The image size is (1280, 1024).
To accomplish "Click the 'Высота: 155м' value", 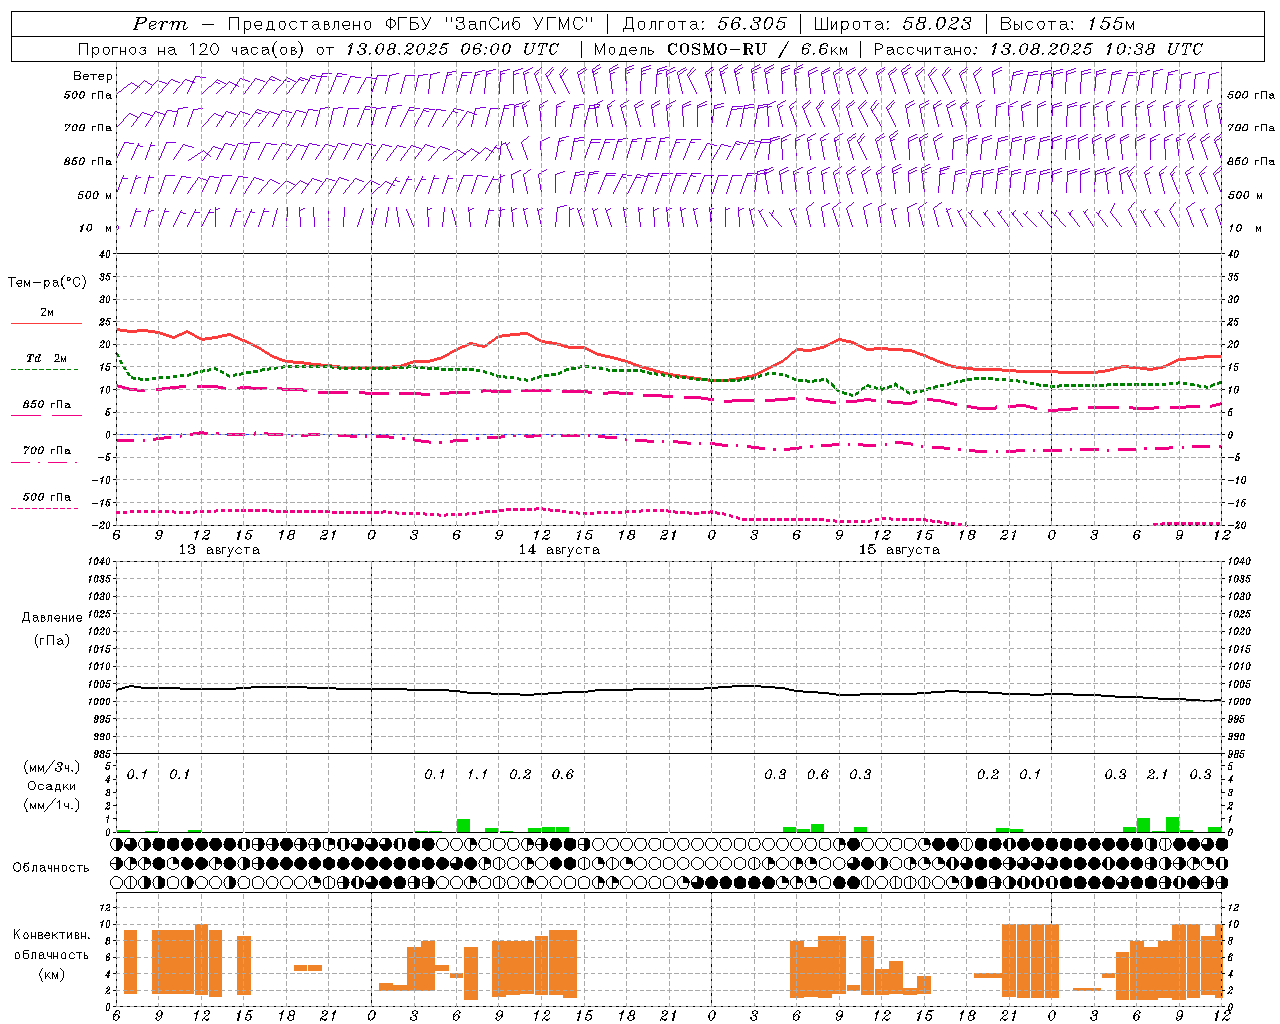I will click(x=1067, y=24).
